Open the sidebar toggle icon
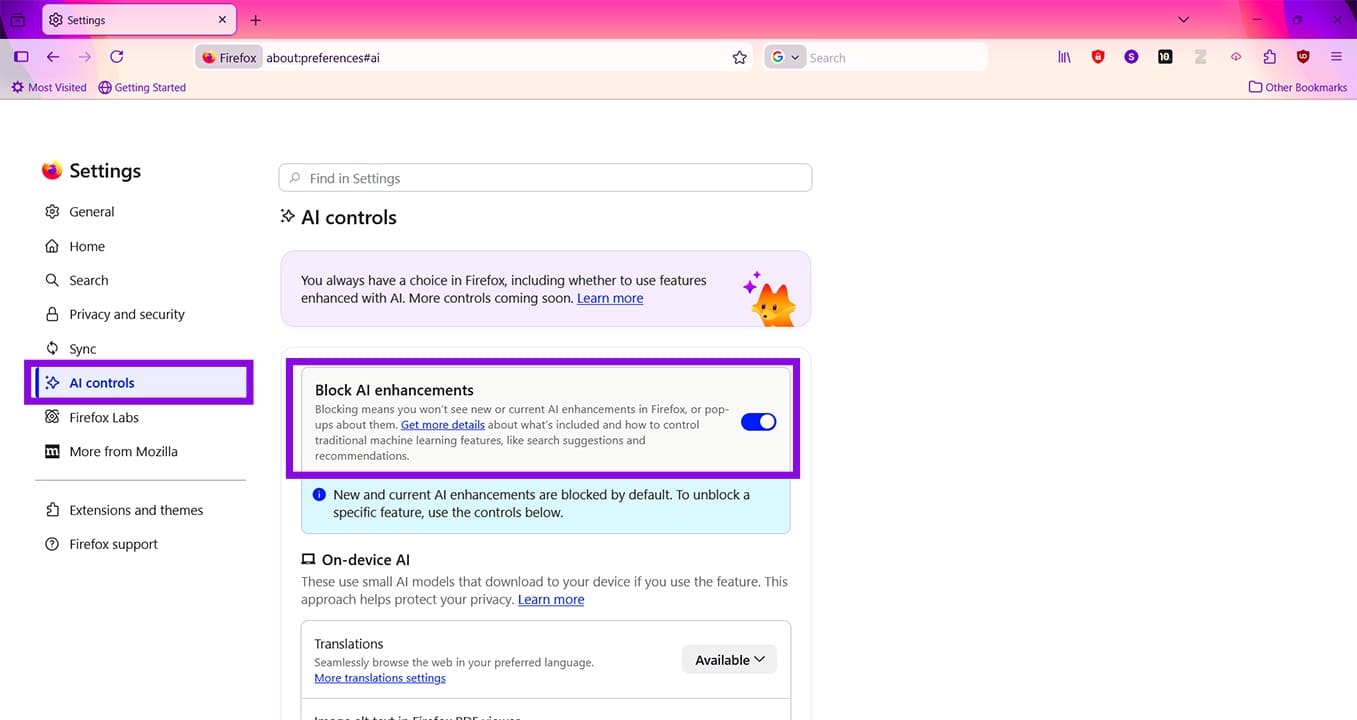The height and width of the screenshot is (720, 1357). pos(21,57)
